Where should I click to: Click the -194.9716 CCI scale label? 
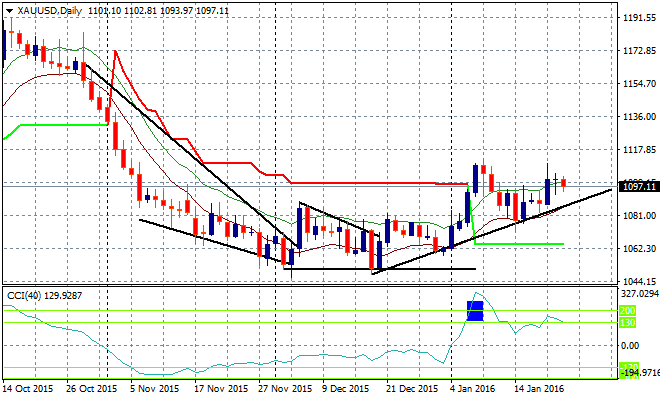pyautogui.click(x=636, y=372)
